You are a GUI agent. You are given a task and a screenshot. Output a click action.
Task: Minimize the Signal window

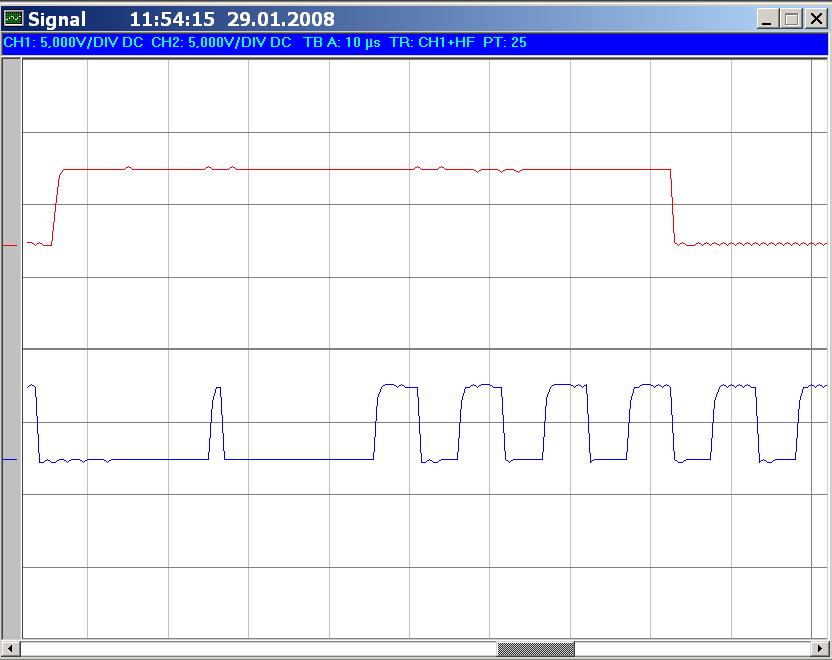[x=766, y=19]
